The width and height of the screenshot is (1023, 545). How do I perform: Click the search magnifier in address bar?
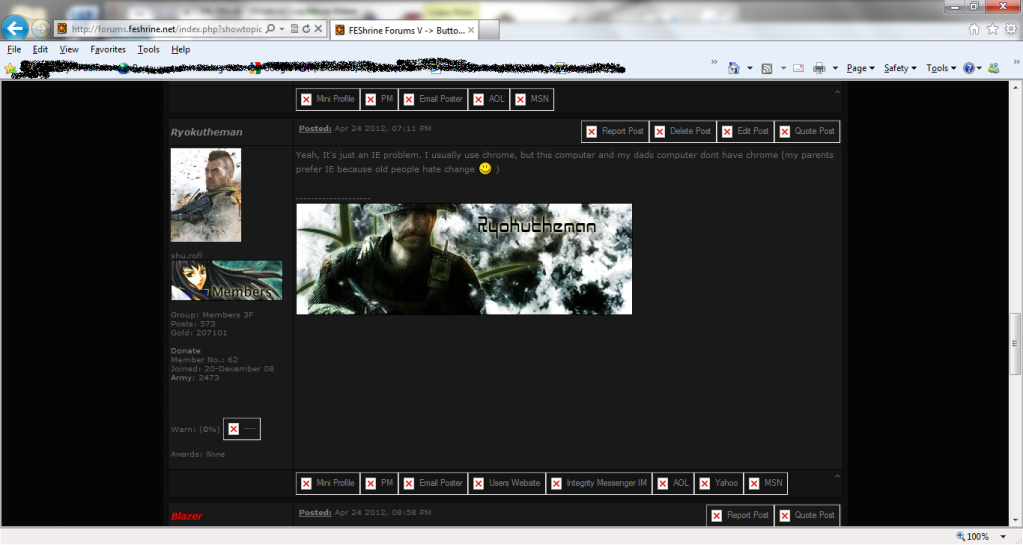tap(270, 29)
